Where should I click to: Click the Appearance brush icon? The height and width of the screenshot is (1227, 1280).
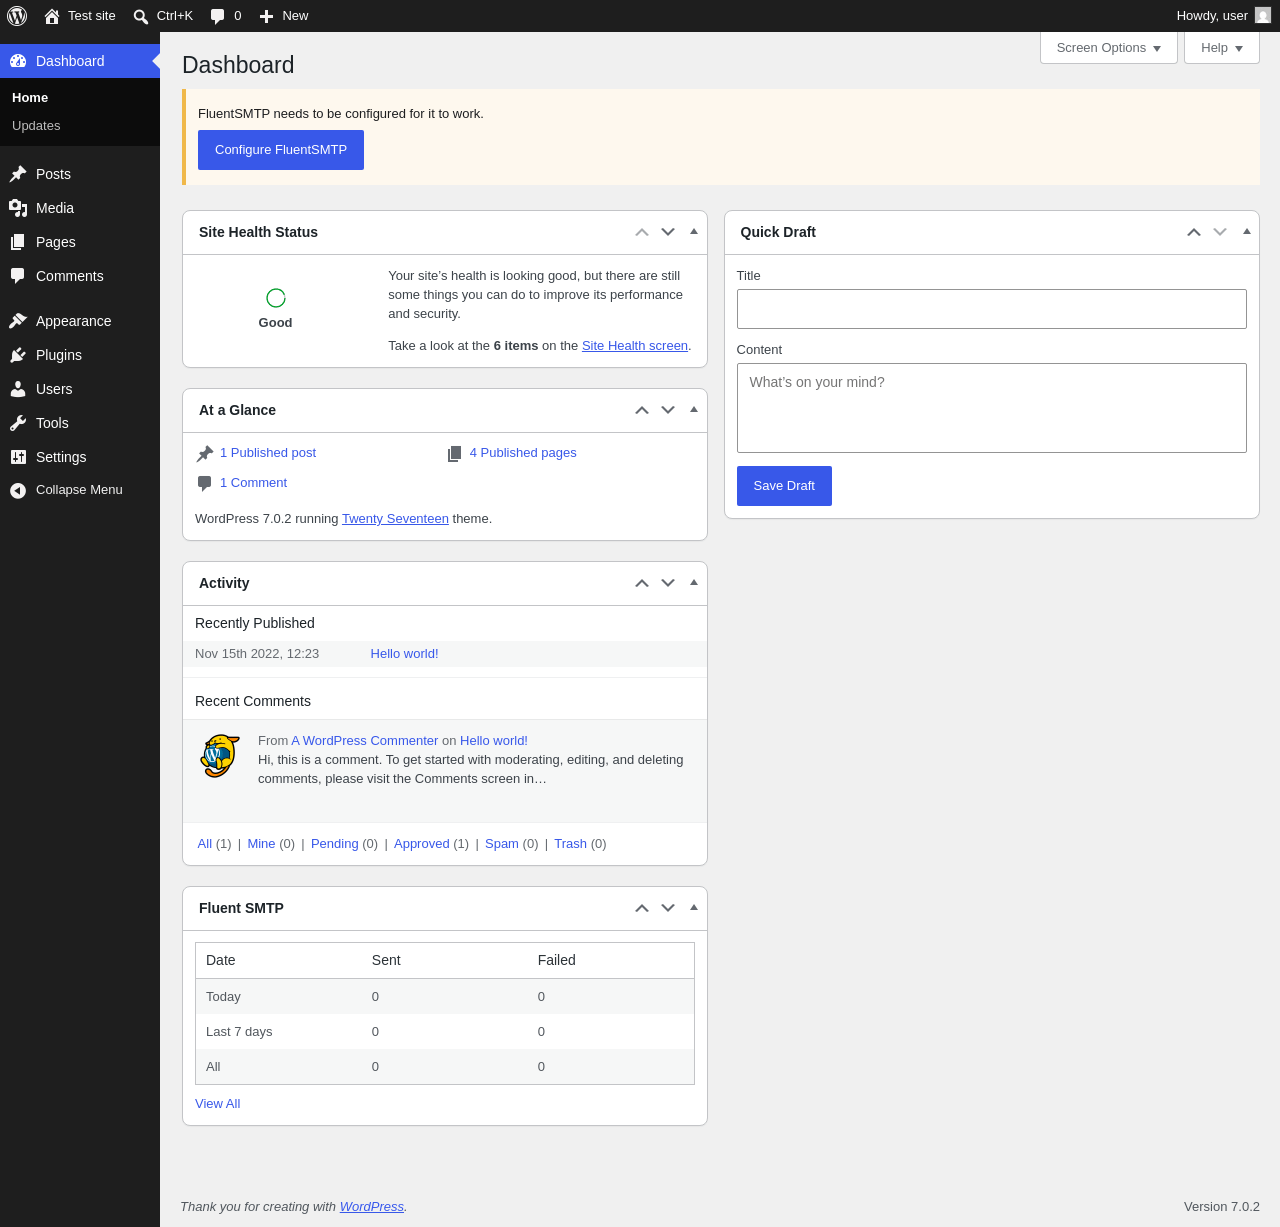[x=18, y=321]
